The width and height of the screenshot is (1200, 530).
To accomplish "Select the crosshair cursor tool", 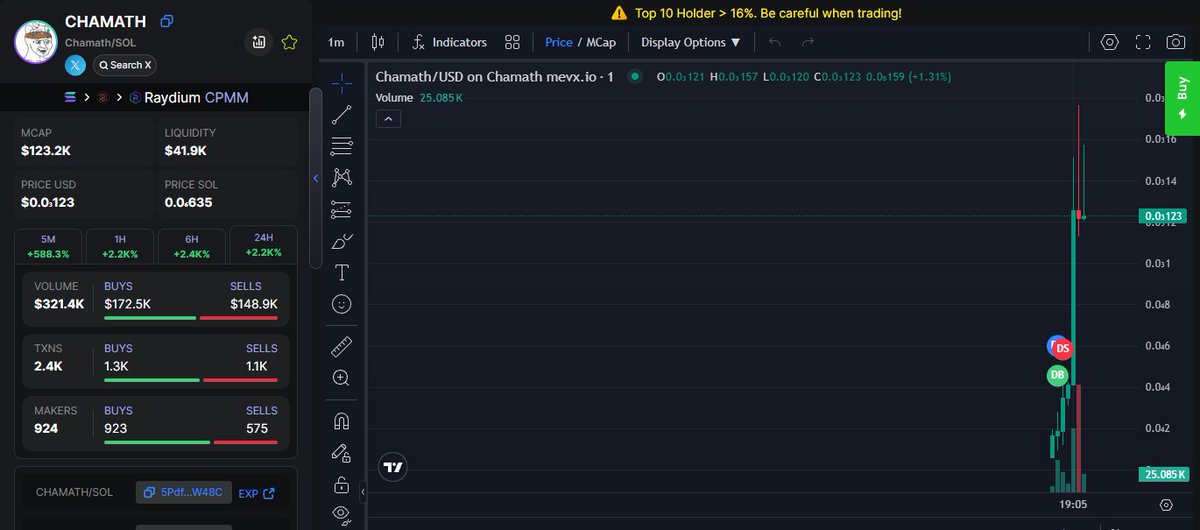I will click(x=341, y=82).
